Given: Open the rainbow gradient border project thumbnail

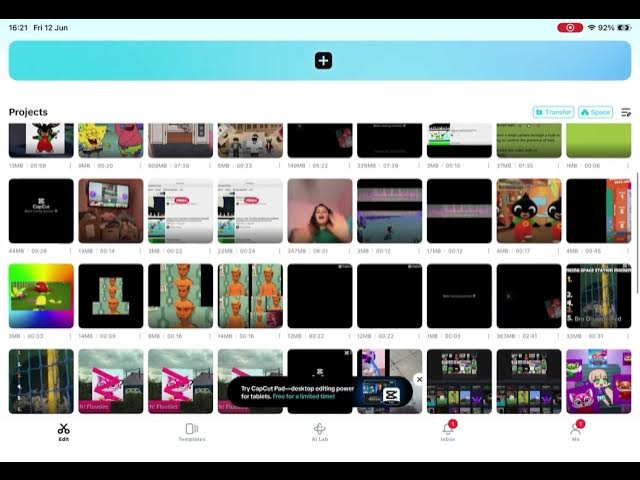Looking at the screenshot, I should (41, 296).
